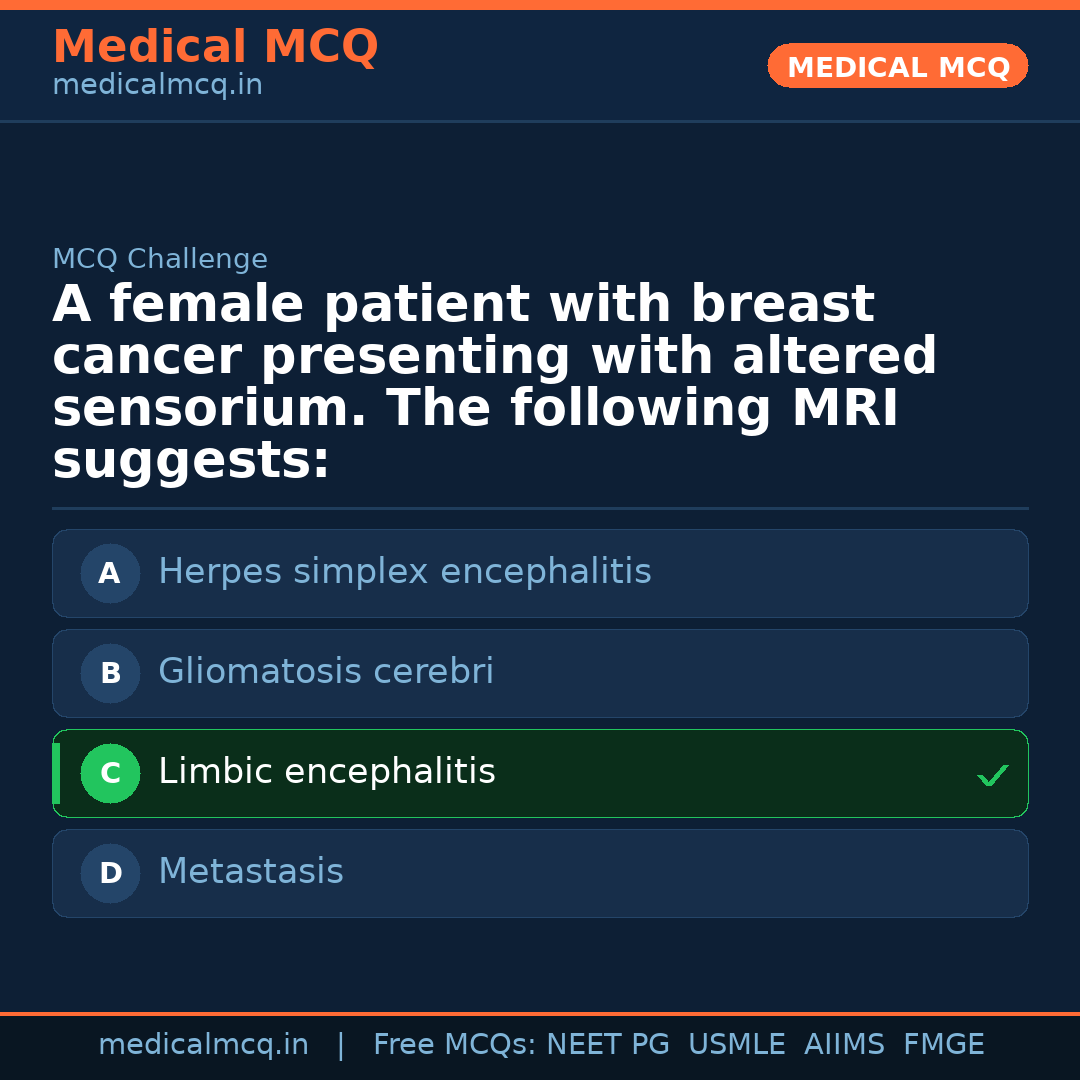Select the Herpes simplex encephalitis answer text
Viewport: 1080px width, 1080px height.
point(404,572)
